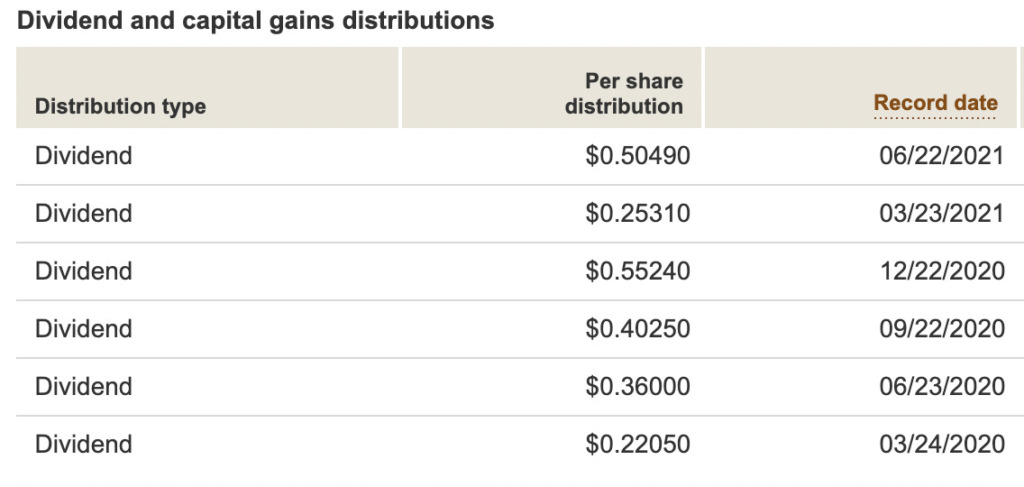Click Dividend in the 09/22/2020 row
1024x487 pixels.
(x=83, y=329)
